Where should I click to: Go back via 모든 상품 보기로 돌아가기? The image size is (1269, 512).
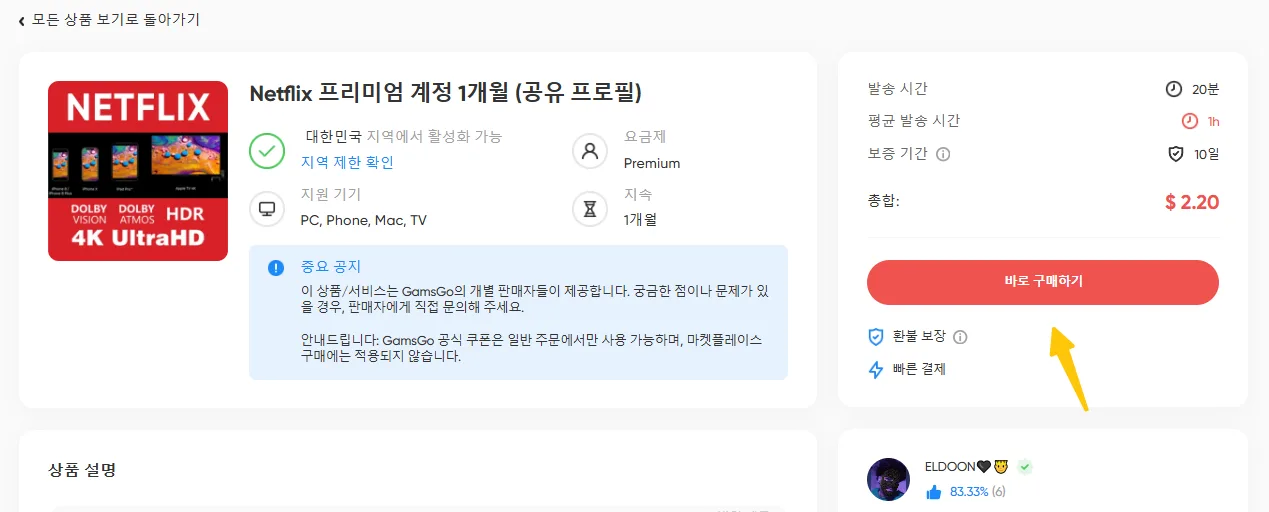[x=116, y=20]
